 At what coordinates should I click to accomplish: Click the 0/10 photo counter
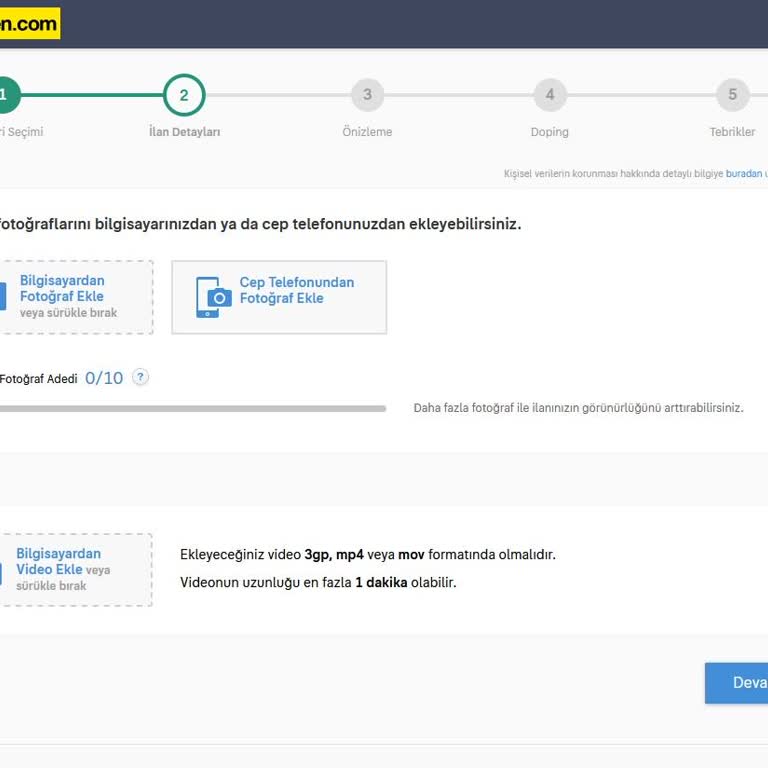[x=104, y=378]
